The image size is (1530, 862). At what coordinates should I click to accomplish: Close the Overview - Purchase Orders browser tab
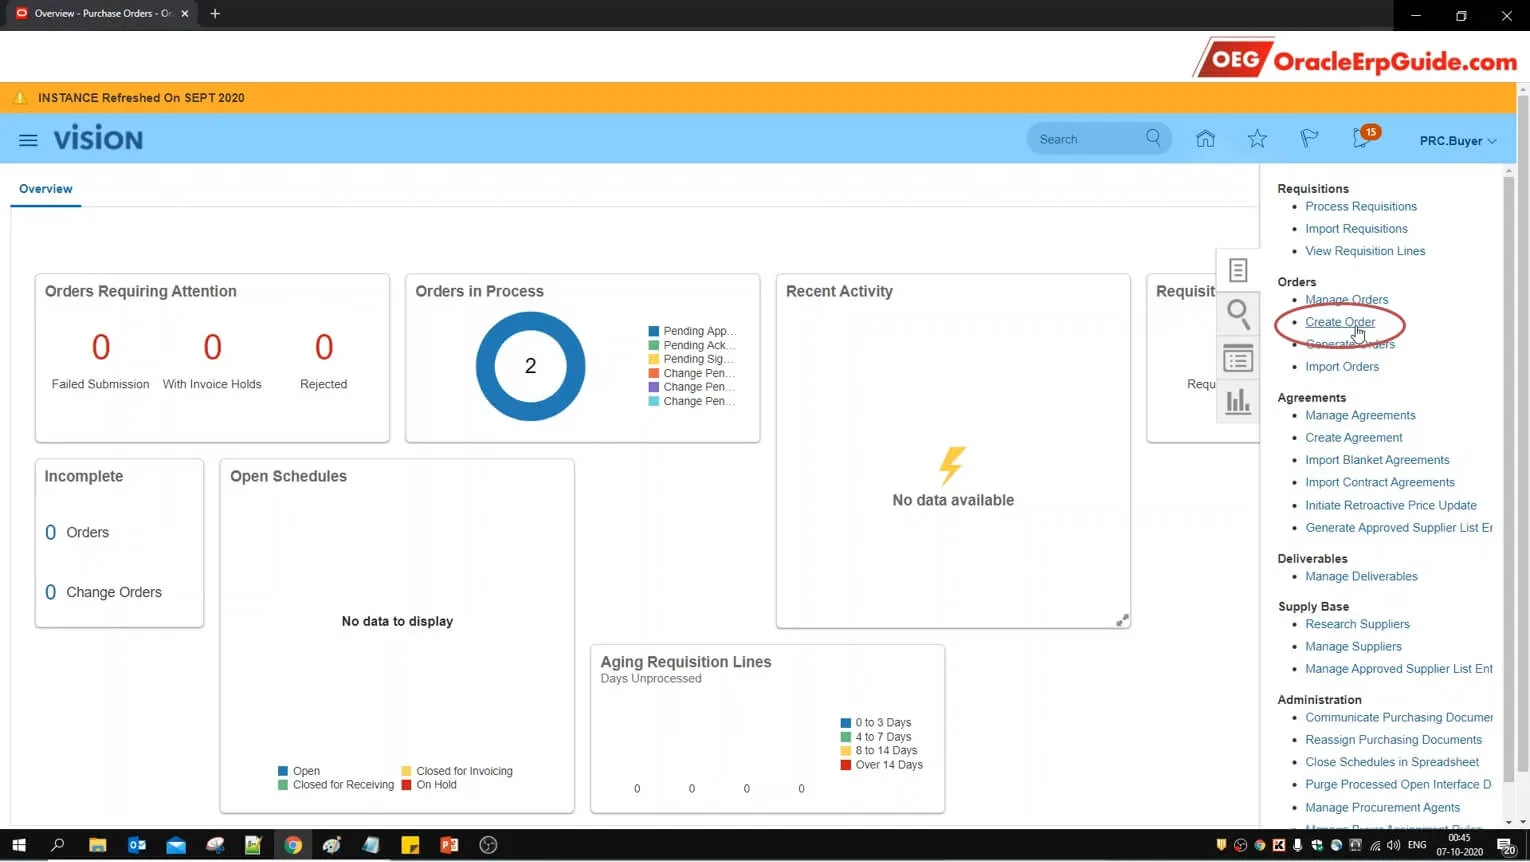point(185,14)
